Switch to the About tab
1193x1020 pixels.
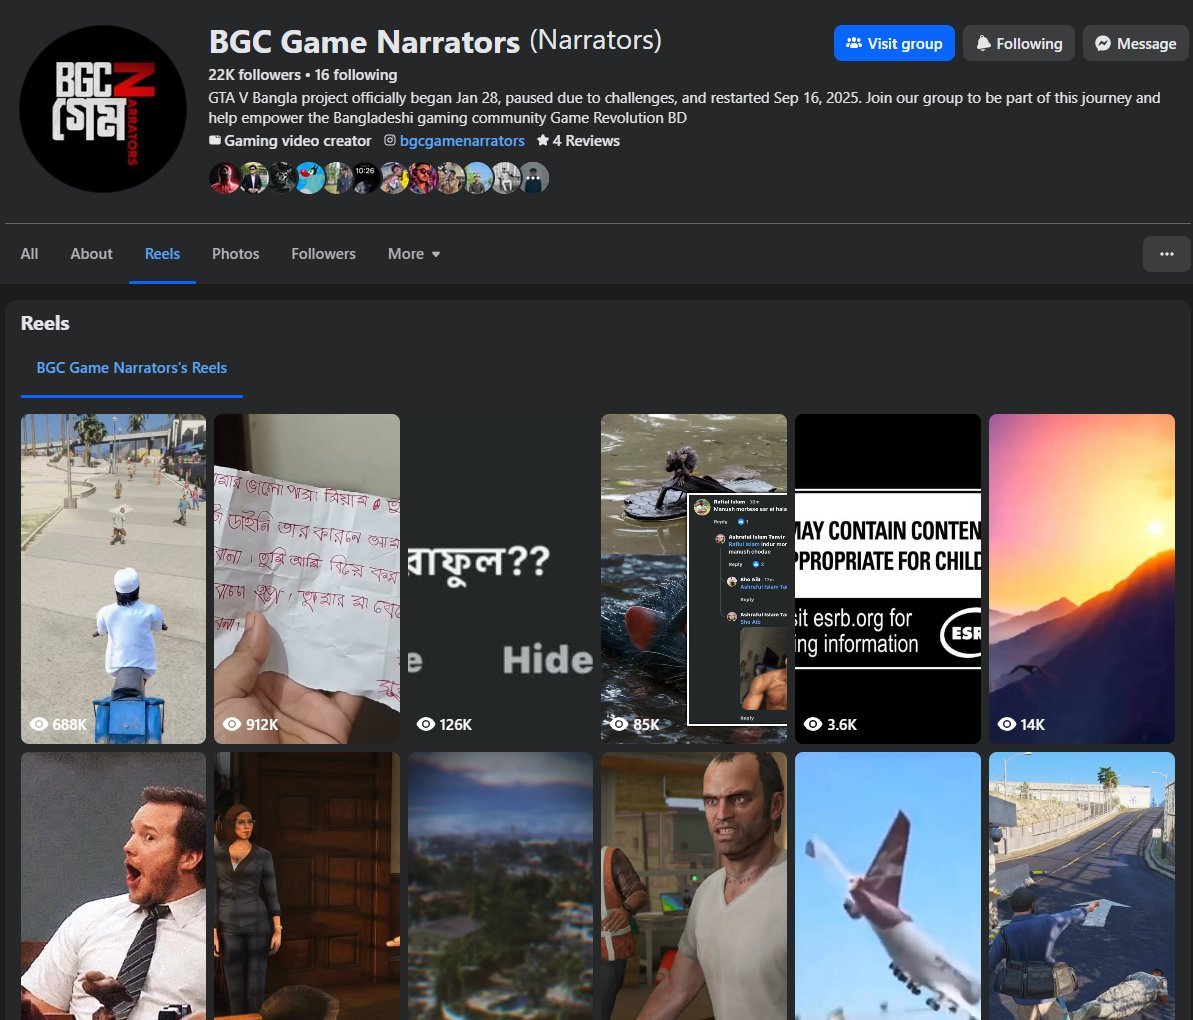91,253
